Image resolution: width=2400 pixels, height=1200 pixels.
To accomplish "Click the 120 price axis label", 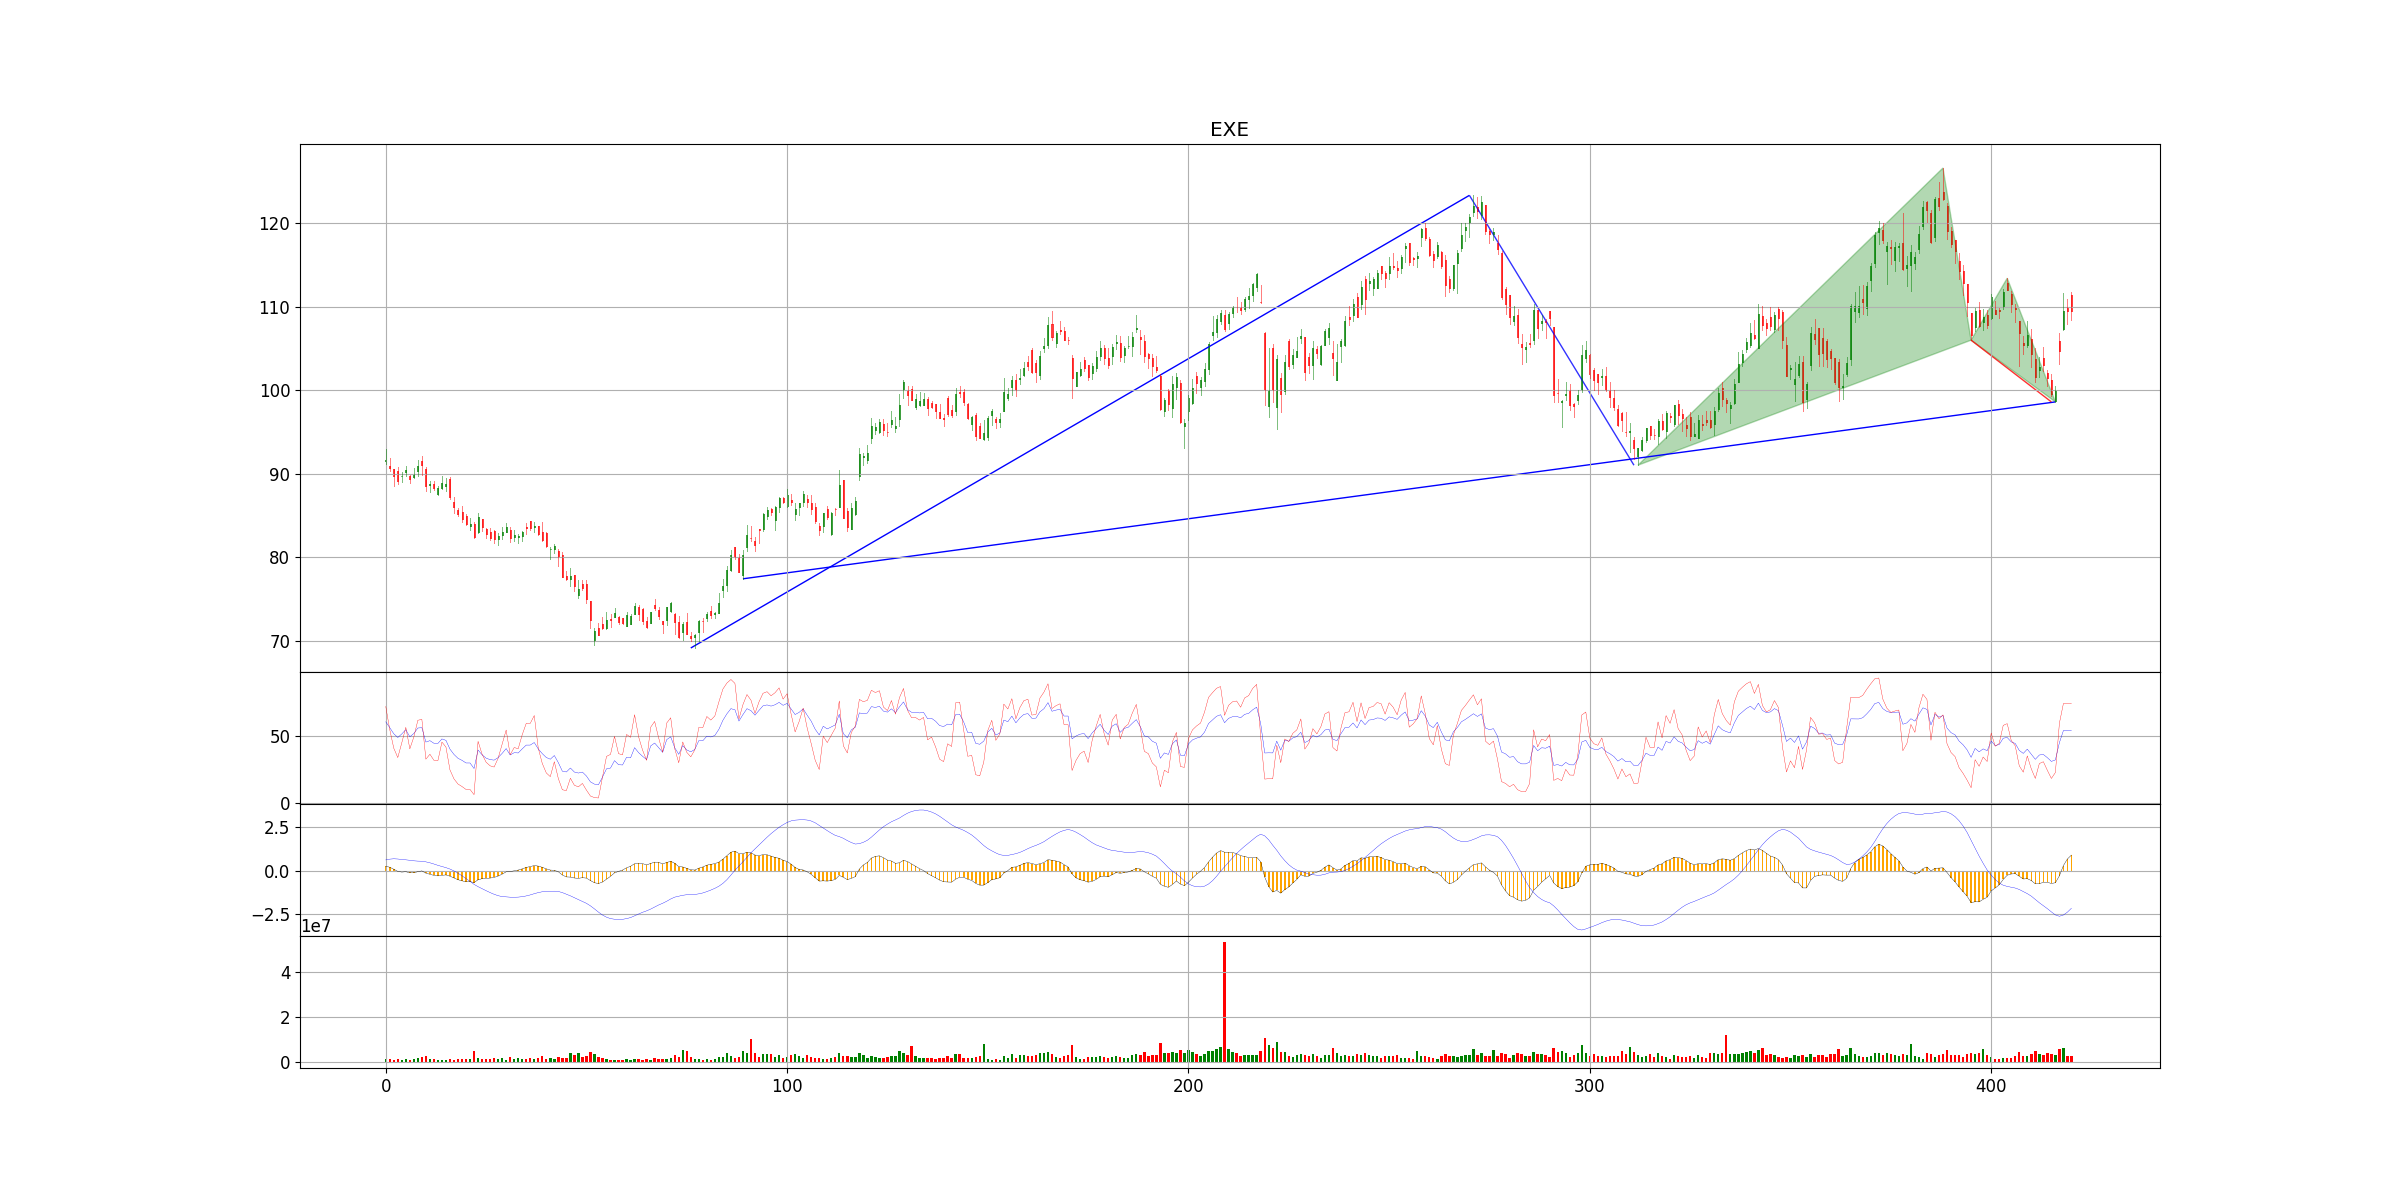I will (x=274, y=224).
